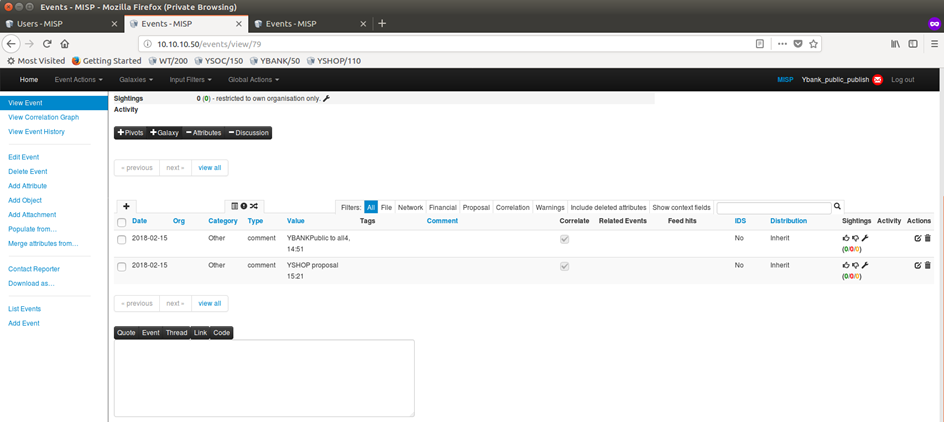Click the Pocket save icon in address bar

pos(798,44)
